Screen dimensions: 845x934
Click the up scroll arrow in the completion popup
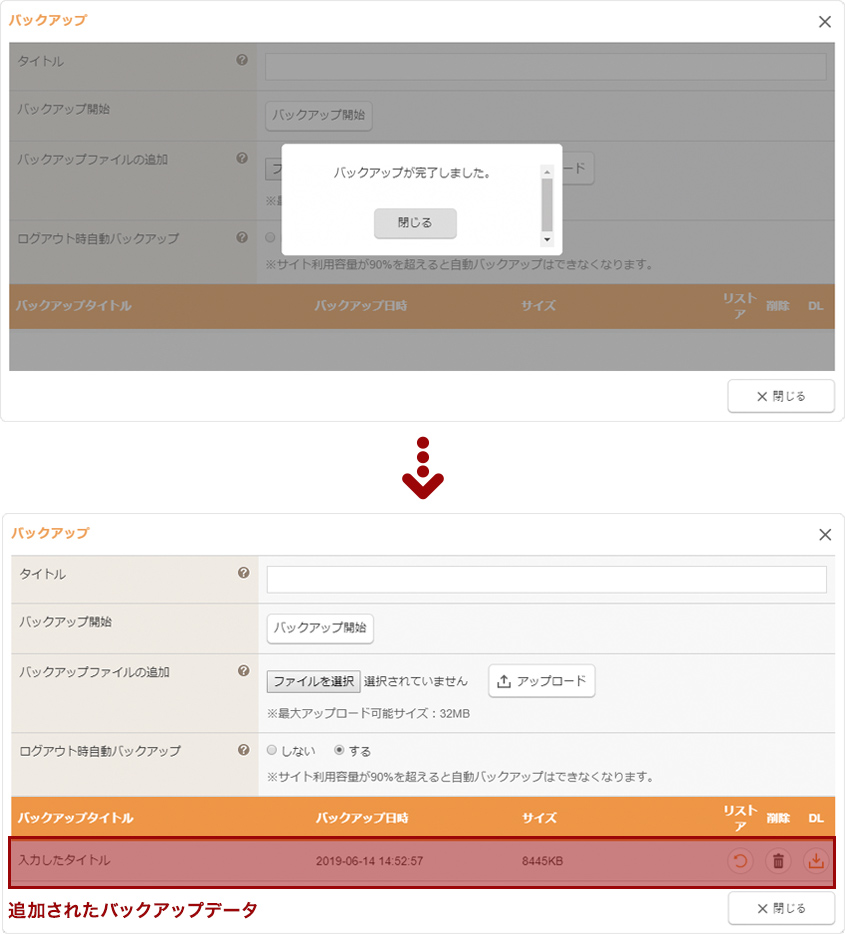point(546,173)
